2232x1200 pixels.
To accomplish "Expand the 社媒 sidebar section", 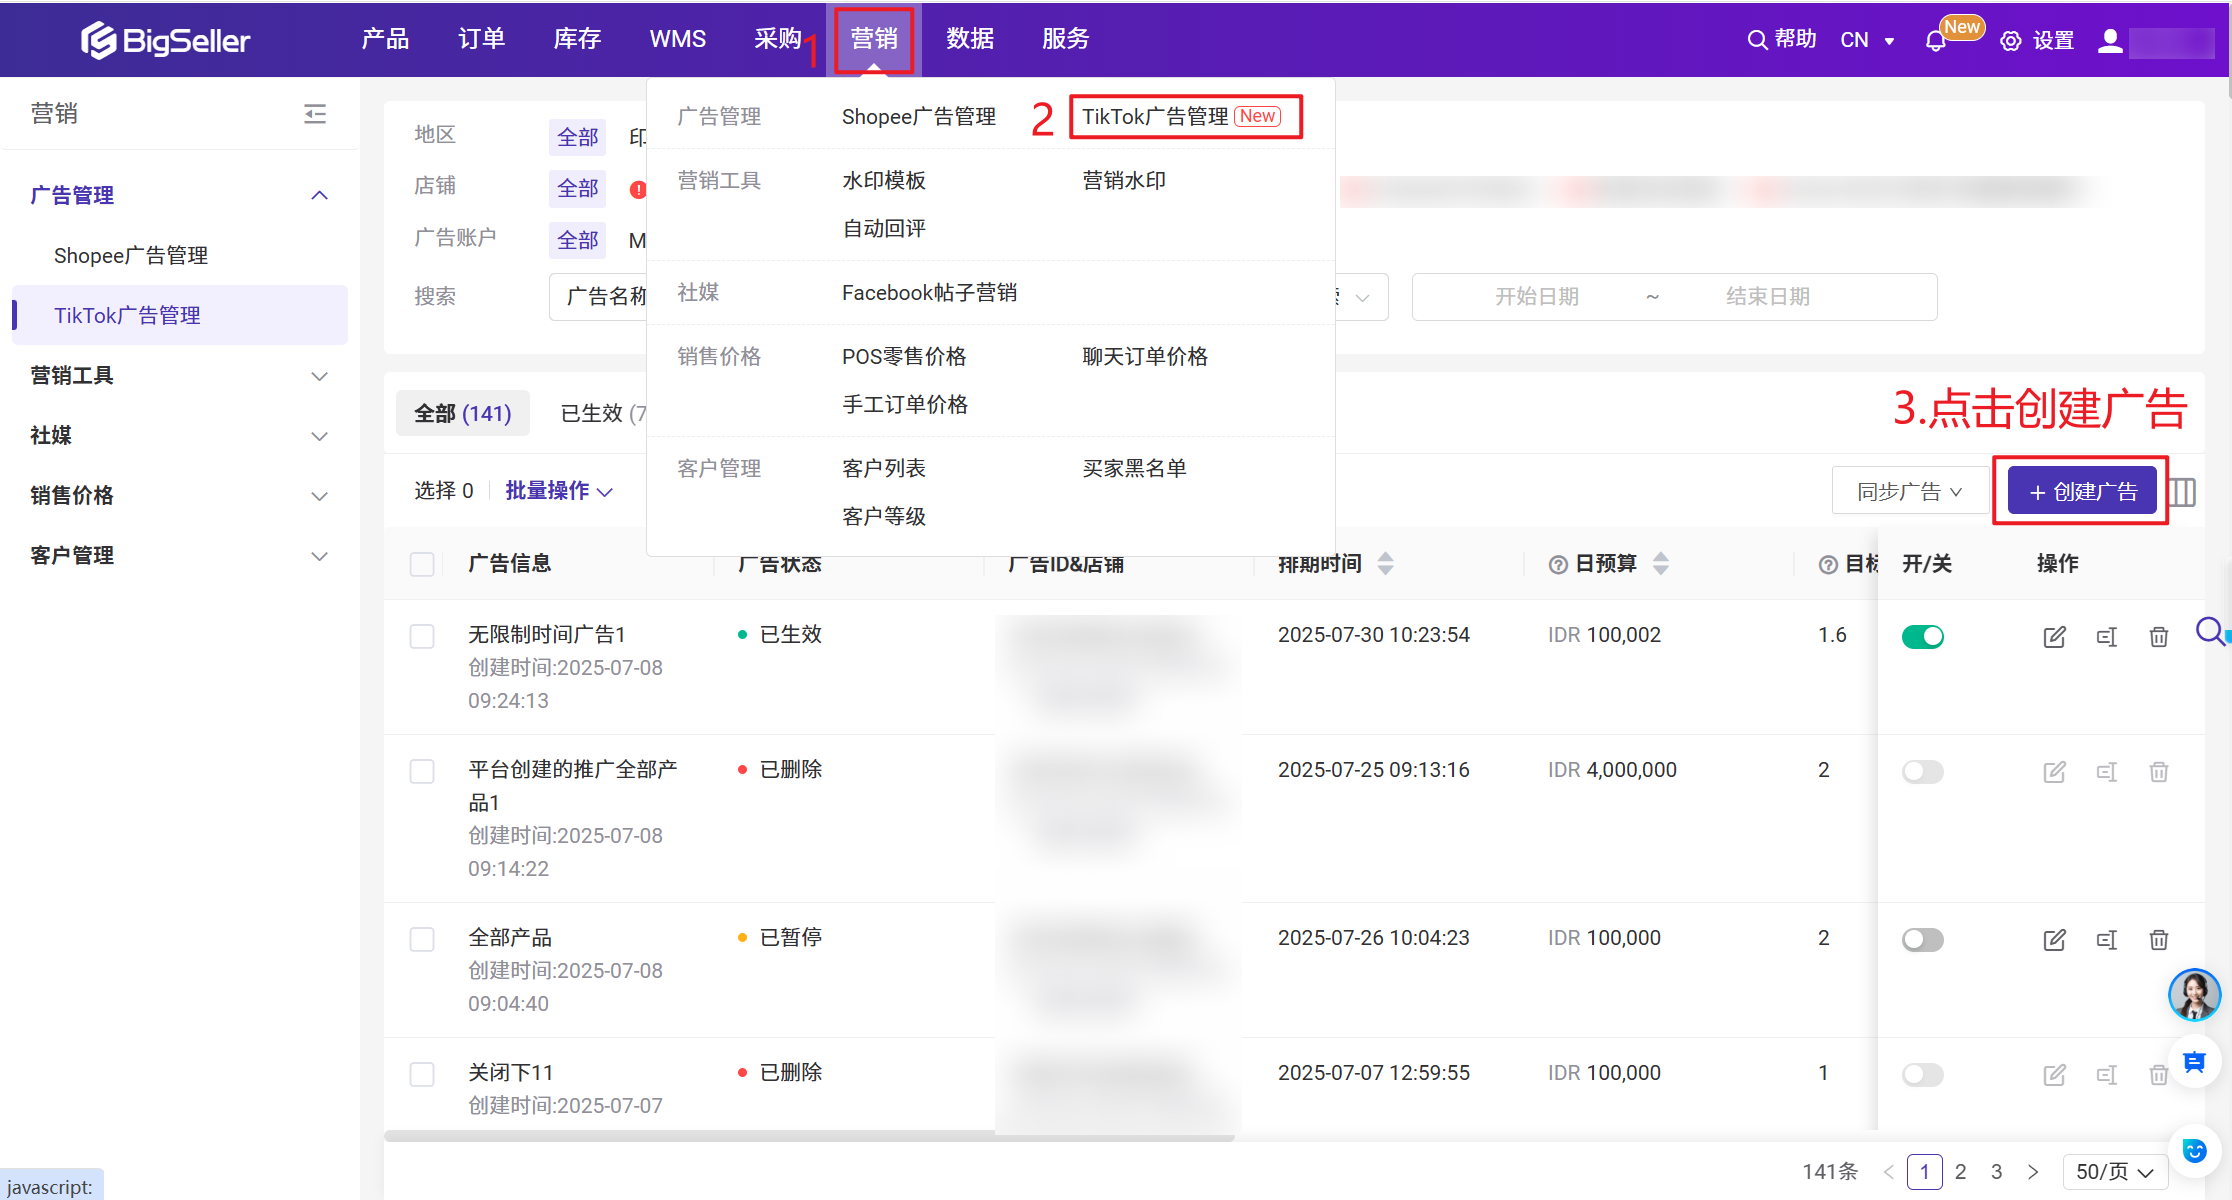I will coord(179,436).
